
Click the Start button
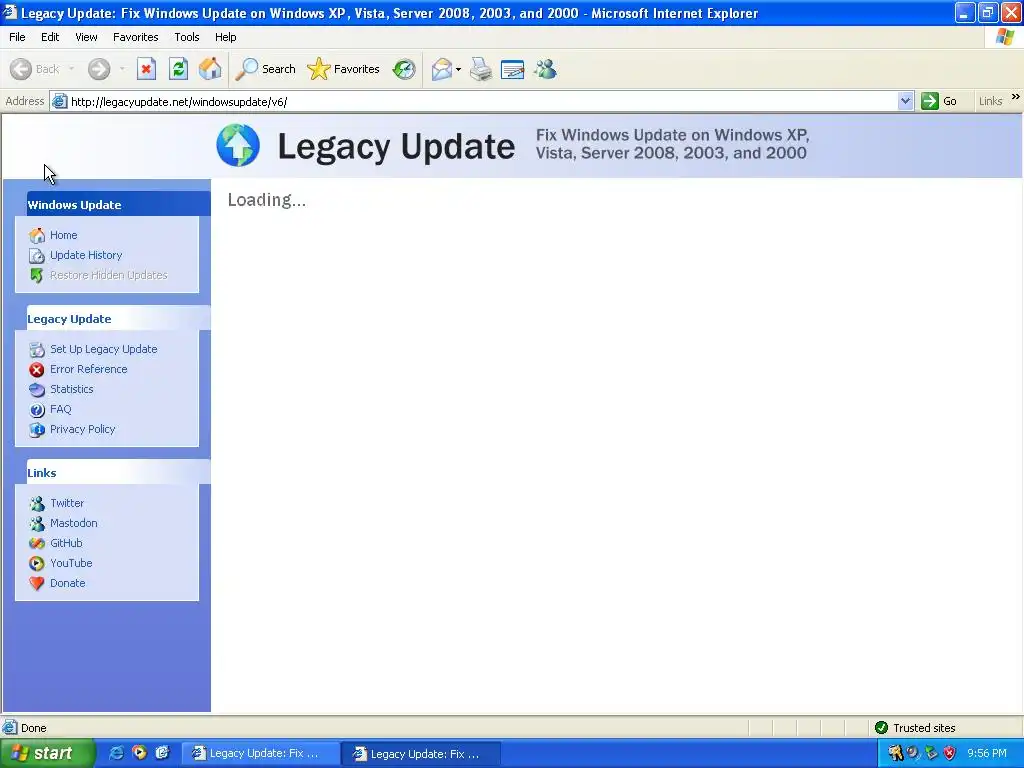47,753
